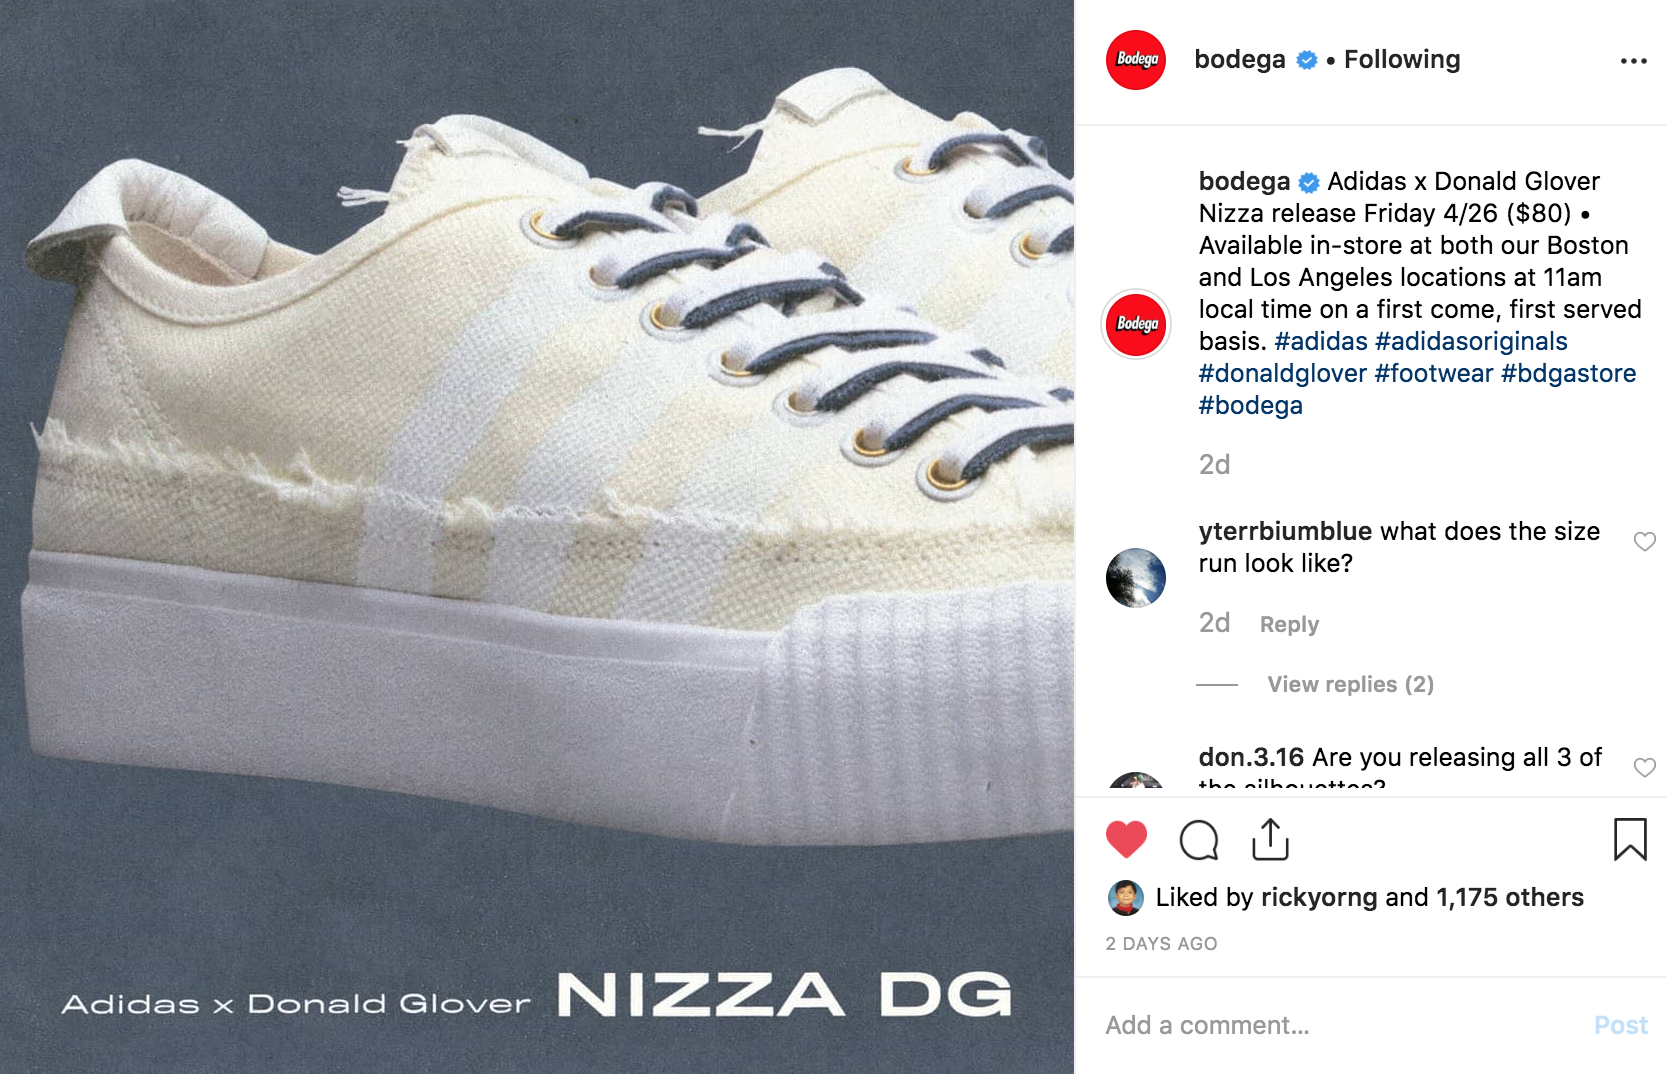Like the yterrbiumblue comment heart

1644,541
